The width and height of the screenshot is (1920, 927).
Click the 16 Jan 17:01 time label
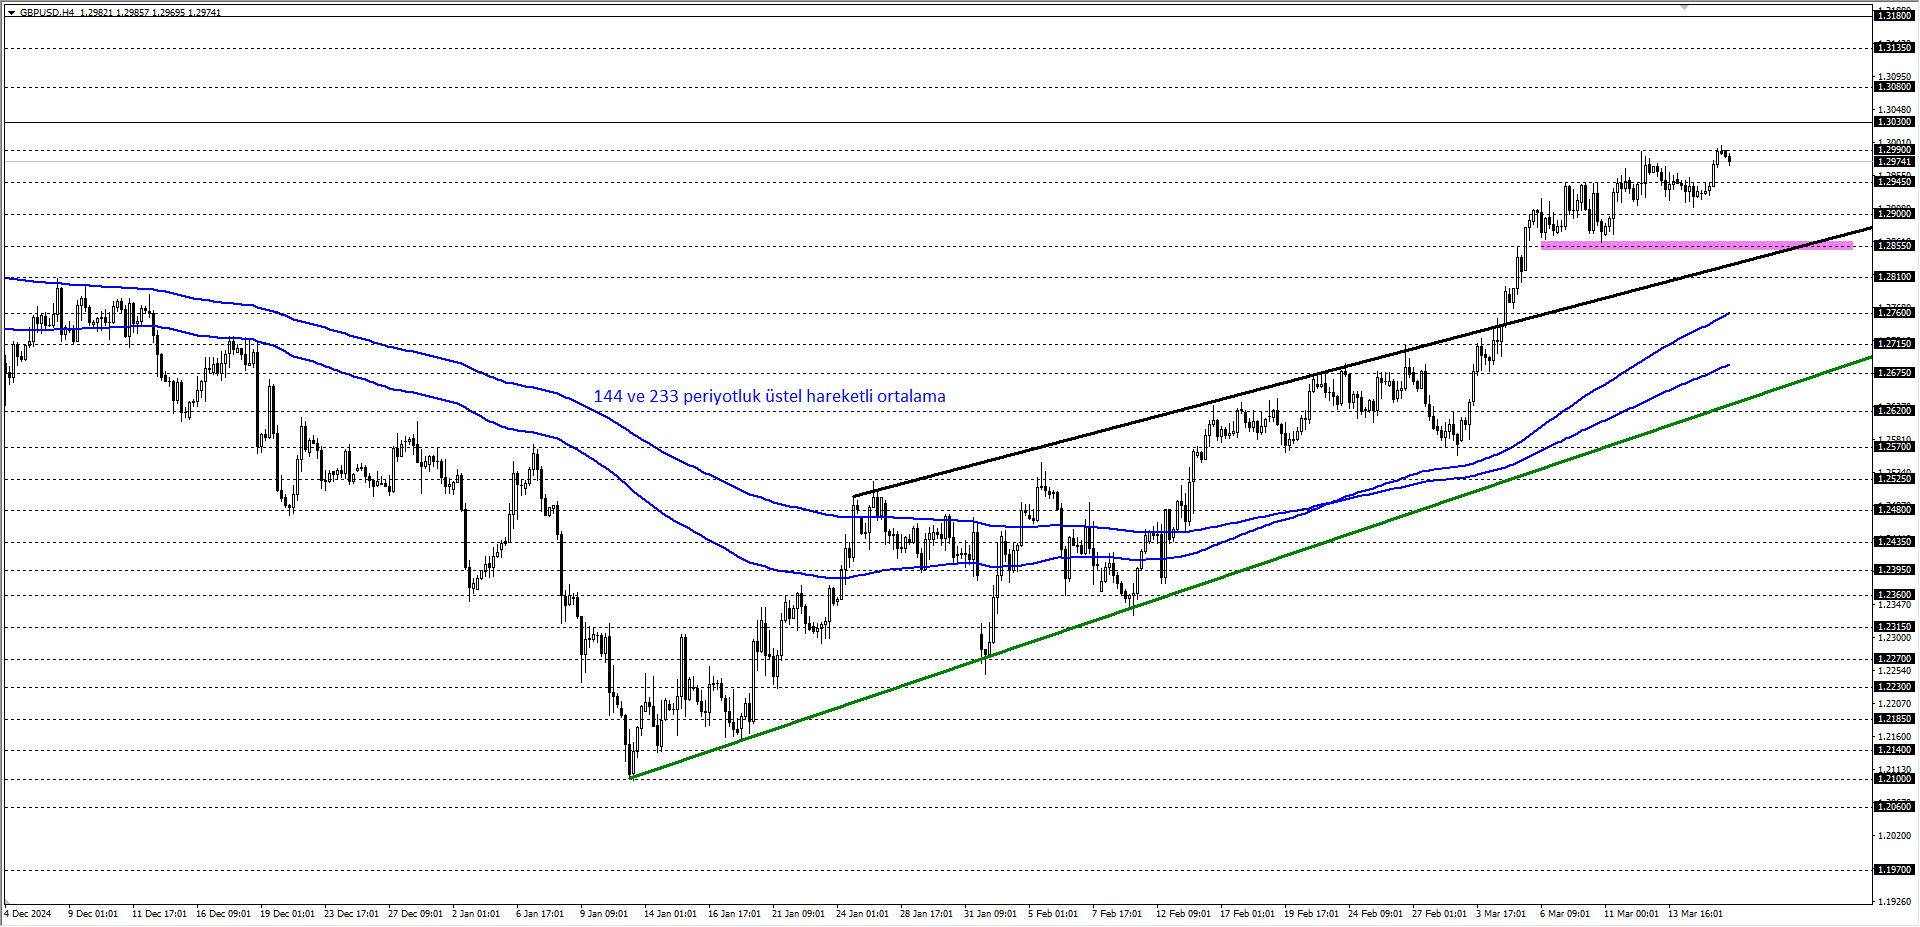click(734, 914)
